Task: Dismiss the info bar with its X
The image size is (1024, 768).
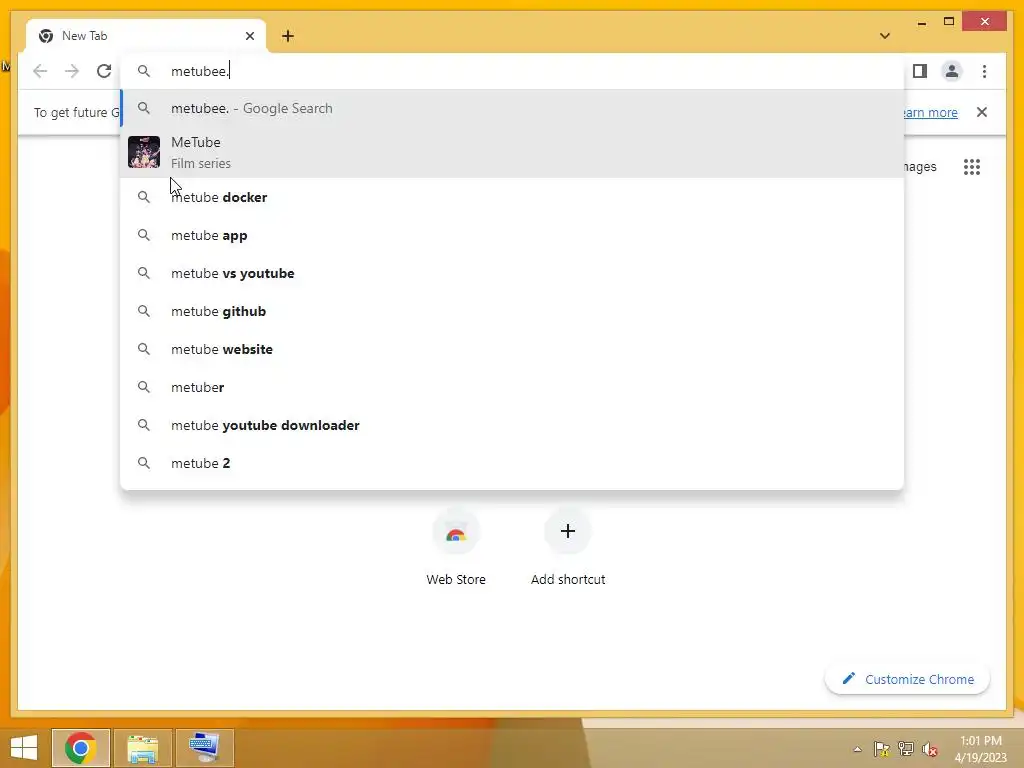Action: point(982,112)
